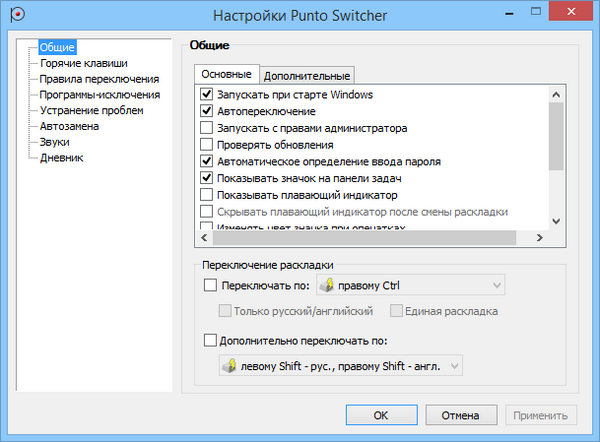Click the Отмена button
The height and width of the screenshot is (442, 600).
pos(460,414)
